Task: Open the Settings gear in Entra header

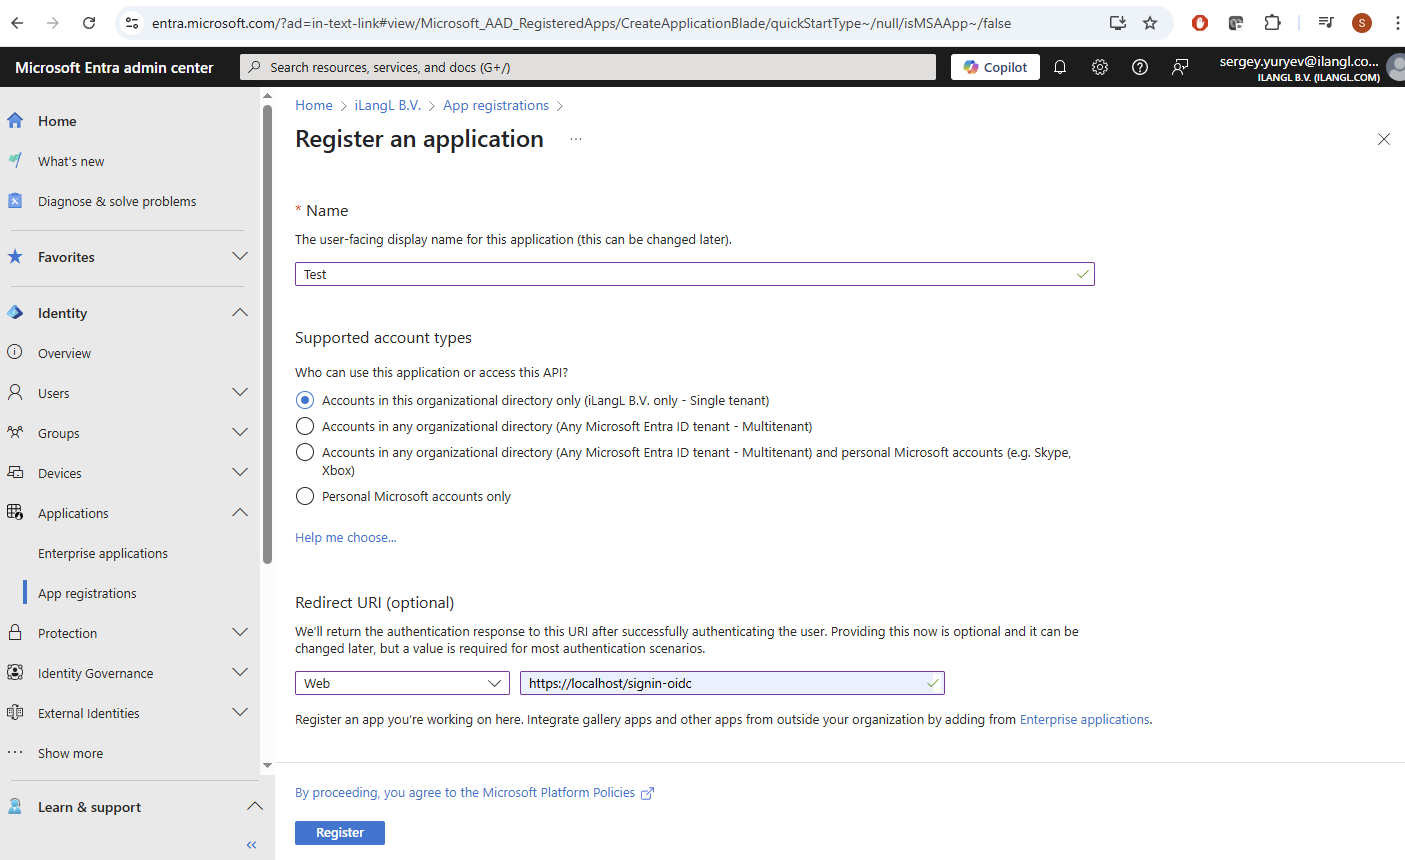Action: pyautogui.click(x=1100, y=67)
